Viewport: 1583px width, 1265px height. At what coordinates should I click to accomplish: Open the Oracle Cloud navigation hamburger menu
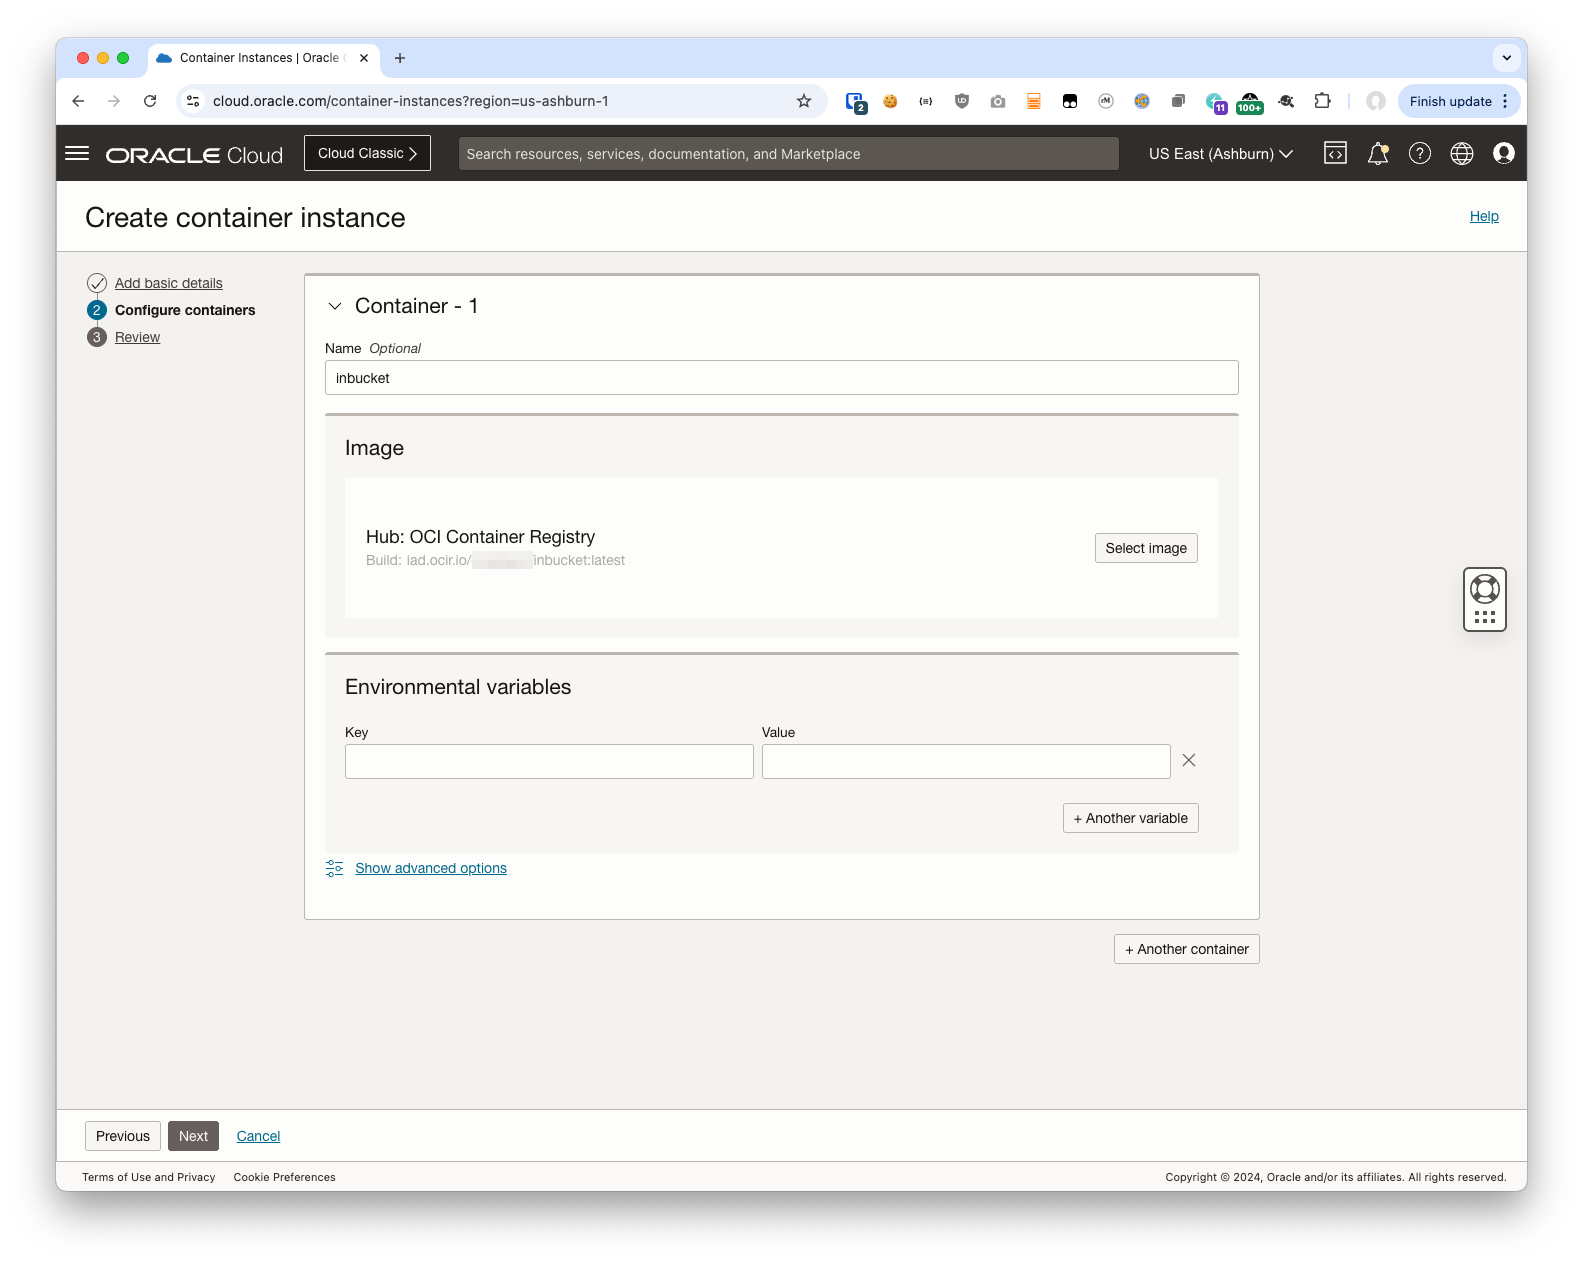tap(77, 153)
